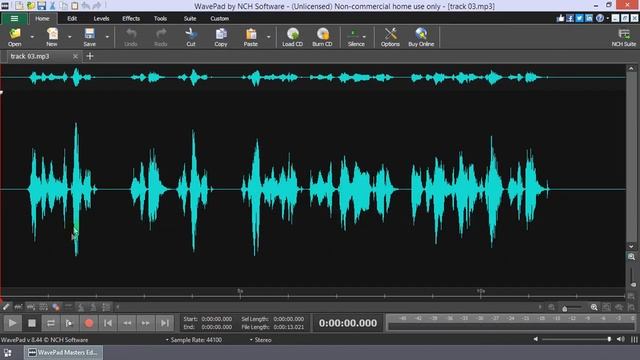Add a new file tab with plus button
Image resolution: width=640 pixels, height=360 pixels.
pos(90,56)
